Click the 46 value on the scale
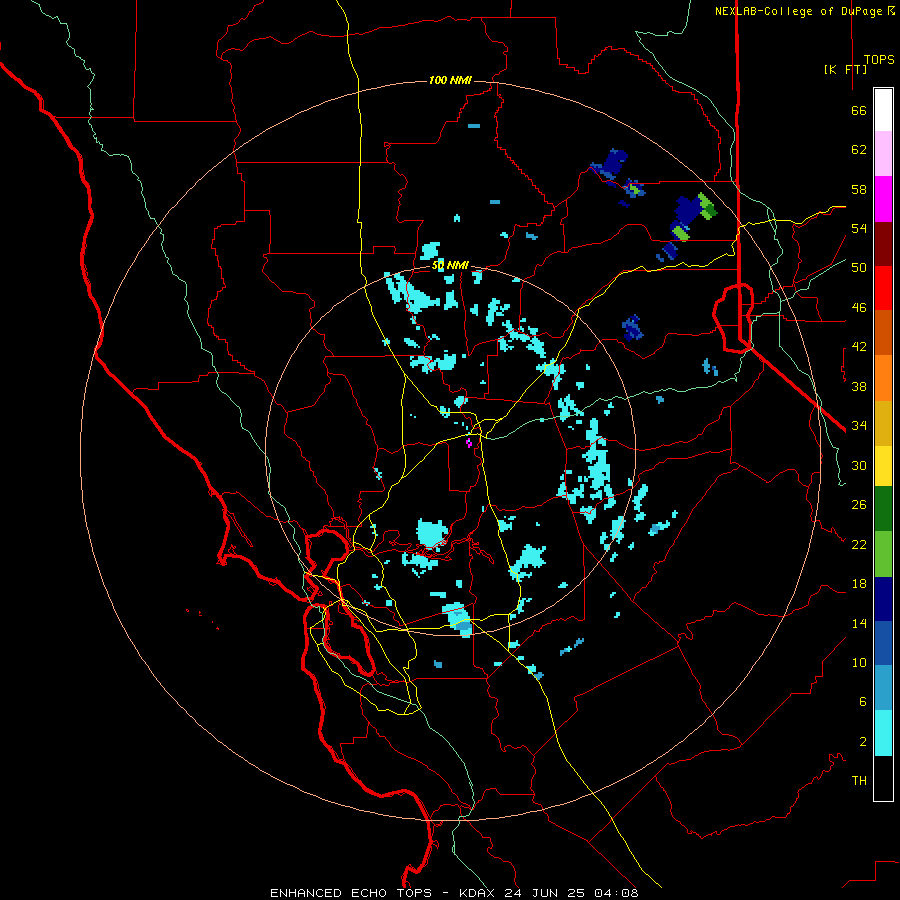This screenshot has width=900, height=900. 859,308
